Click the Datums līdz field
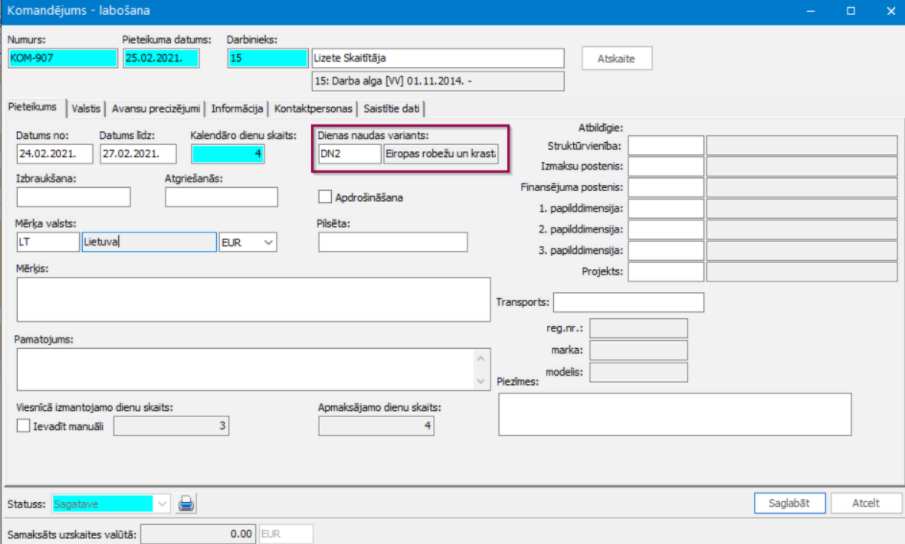This screenshot has height=544, width=905. (138, 154)
